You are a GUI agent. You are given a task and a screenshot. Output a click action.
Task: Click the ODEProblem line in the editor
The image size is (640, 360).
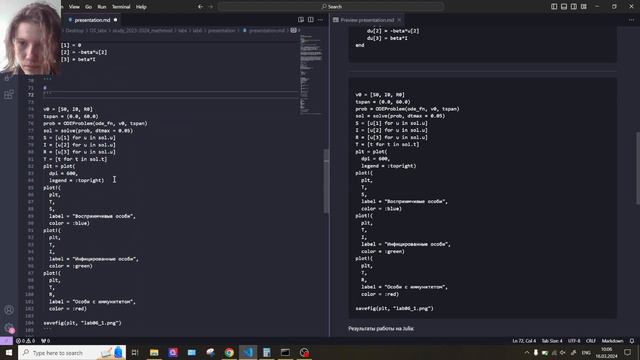[95, 123]
